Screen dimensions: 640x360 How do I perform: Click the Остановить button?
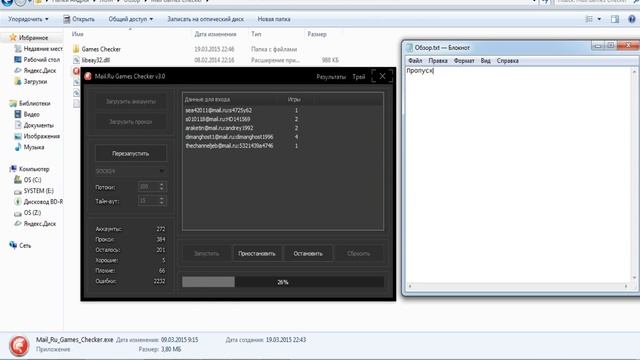pyautogui.click(x=308, y=253)
